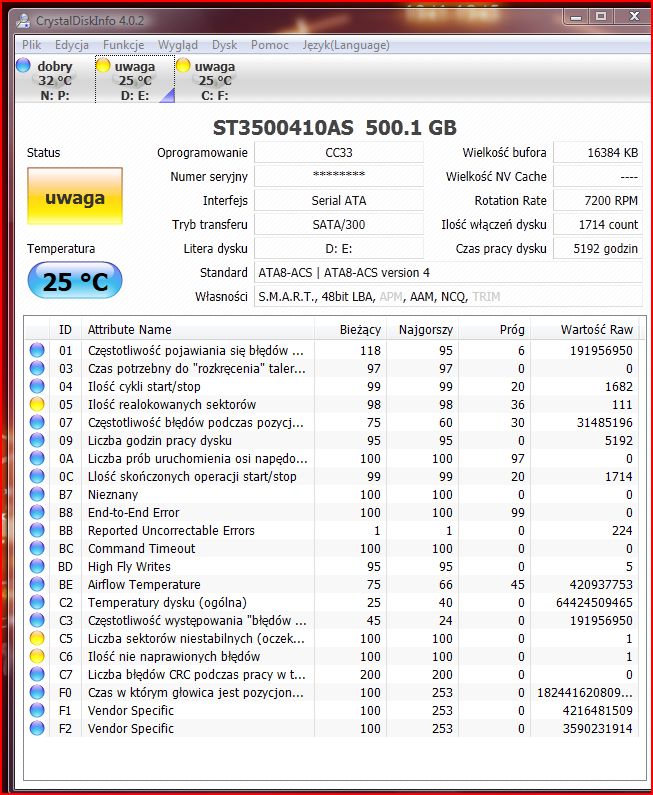This screenshot has width=653, height=795.
Task: Click Czas pracy dysku value 5192 godzin
Action: 598,248
